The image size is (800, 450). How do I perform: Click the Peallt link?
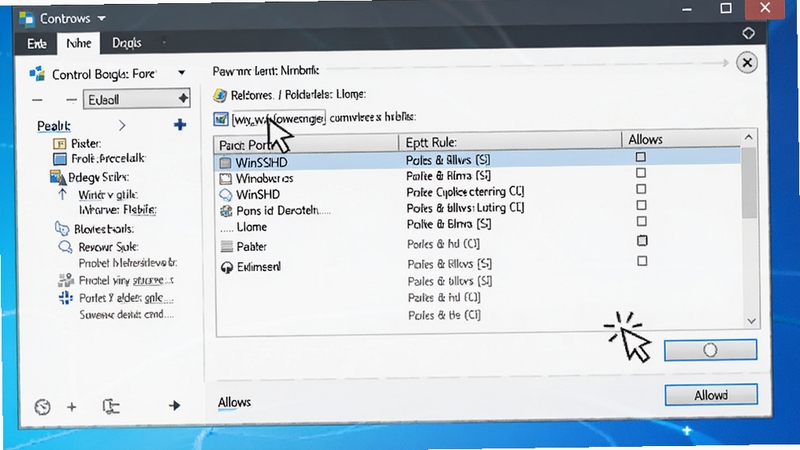pos(54,126)
